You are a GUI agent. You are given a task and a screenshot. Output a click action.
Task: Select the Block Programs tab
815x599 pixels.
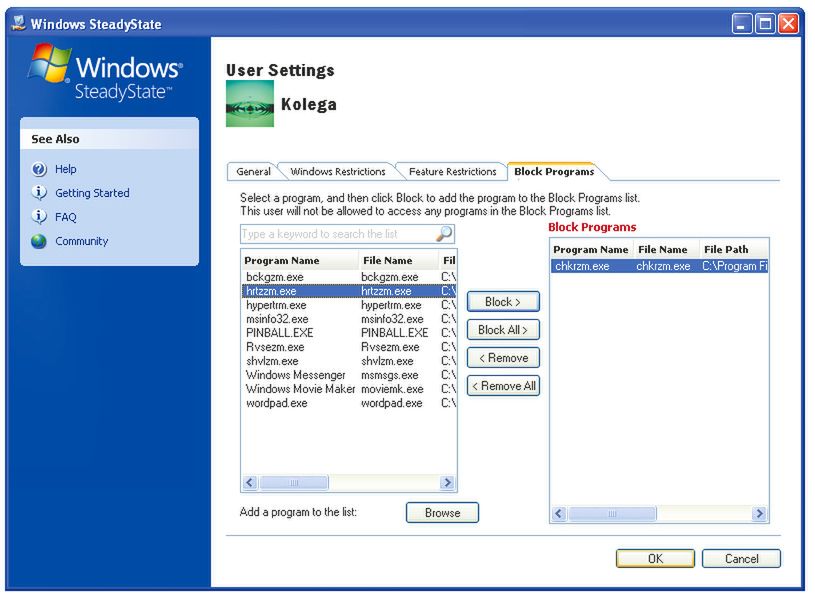pyautogui.click(x=554, y=171)
